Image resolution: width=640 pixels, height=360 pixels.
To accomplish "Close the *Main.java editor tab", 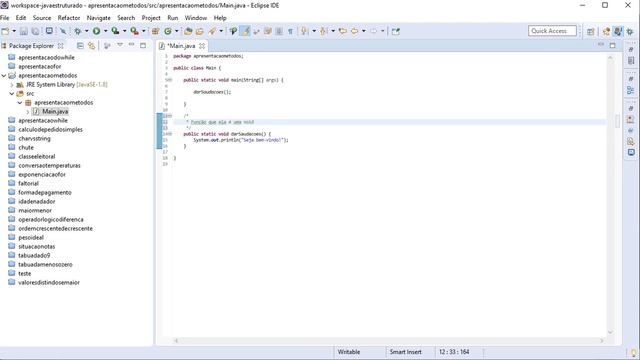I will 202,46.
